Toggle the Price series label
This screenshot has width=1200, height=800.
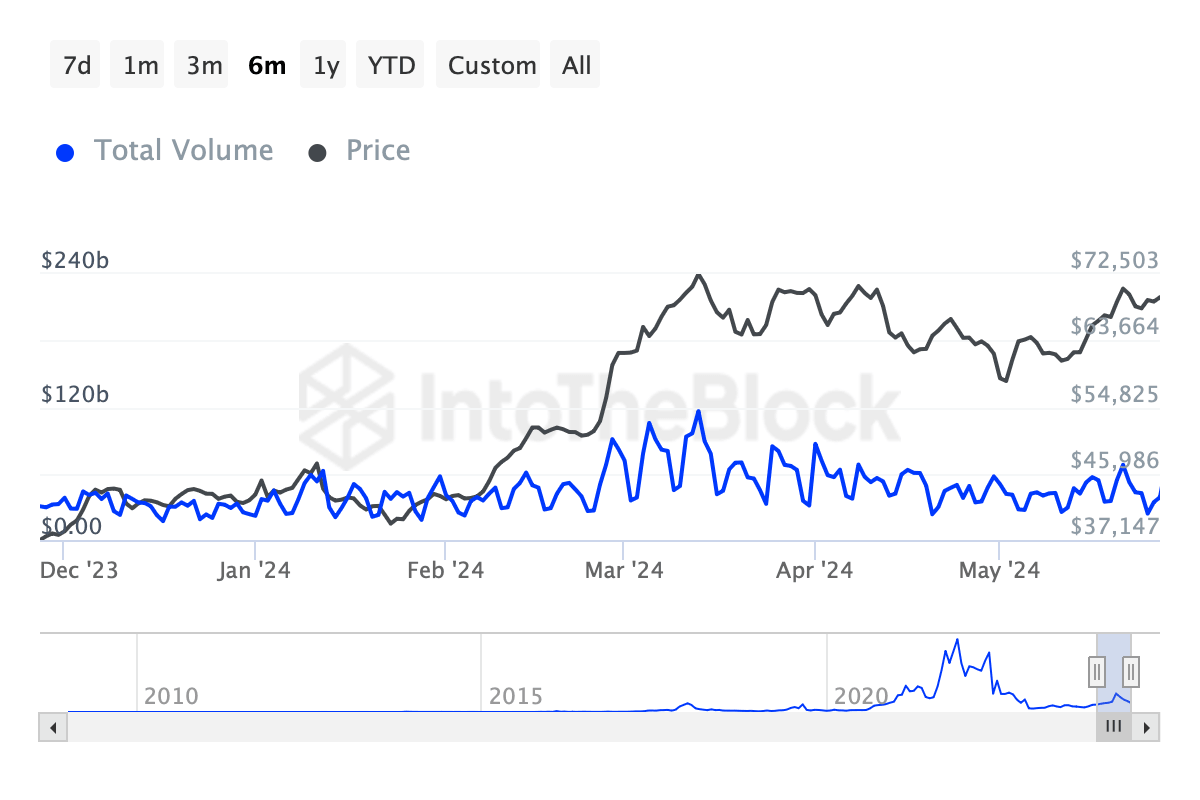pyautogui.click(x=378, y=151)
